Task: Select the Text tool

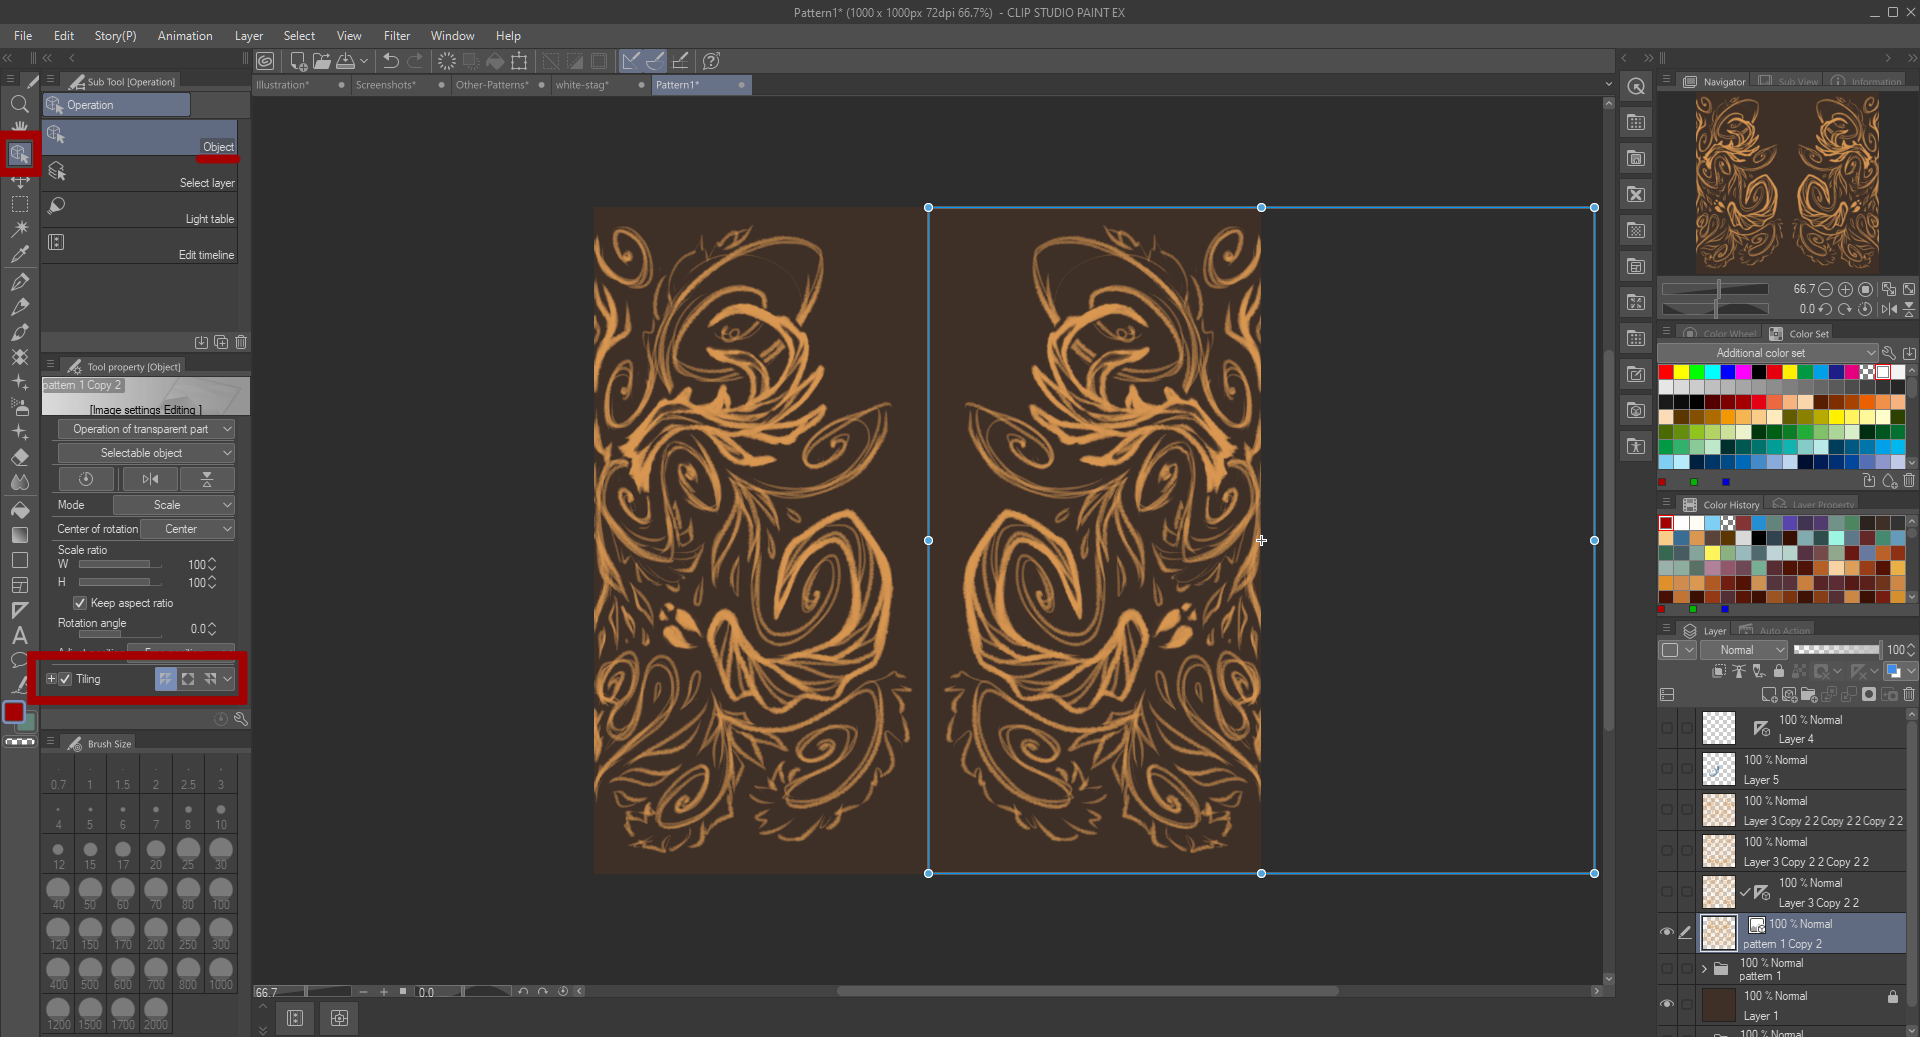Action: click(20, 635)
